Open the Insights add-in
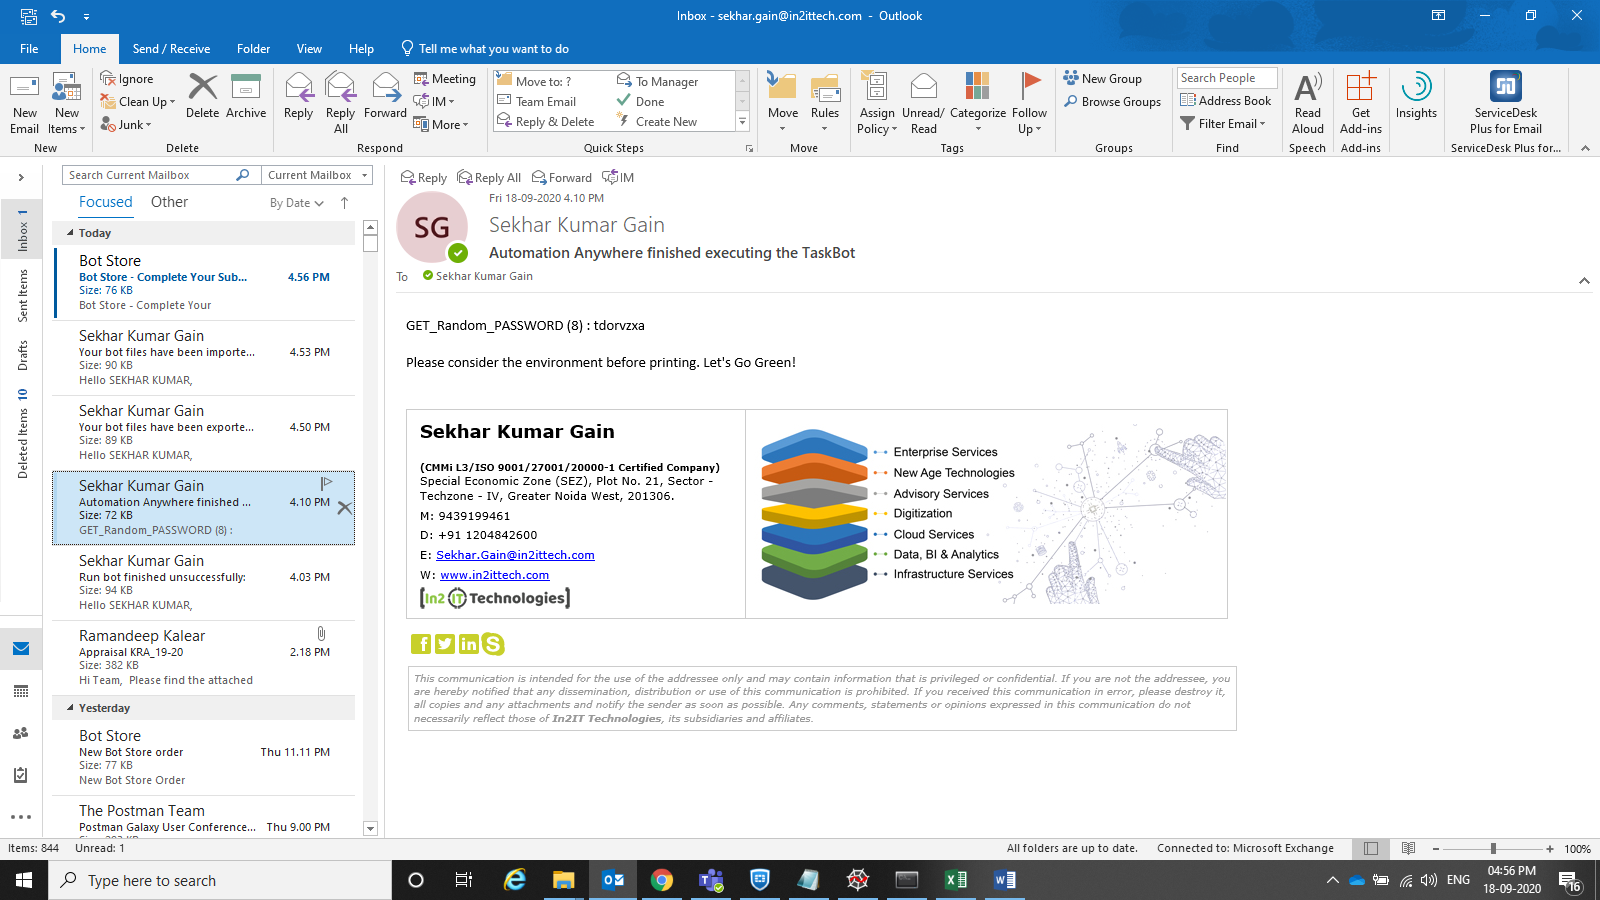The width and height of the screenshot is (1600, 900). point(1416,97)
